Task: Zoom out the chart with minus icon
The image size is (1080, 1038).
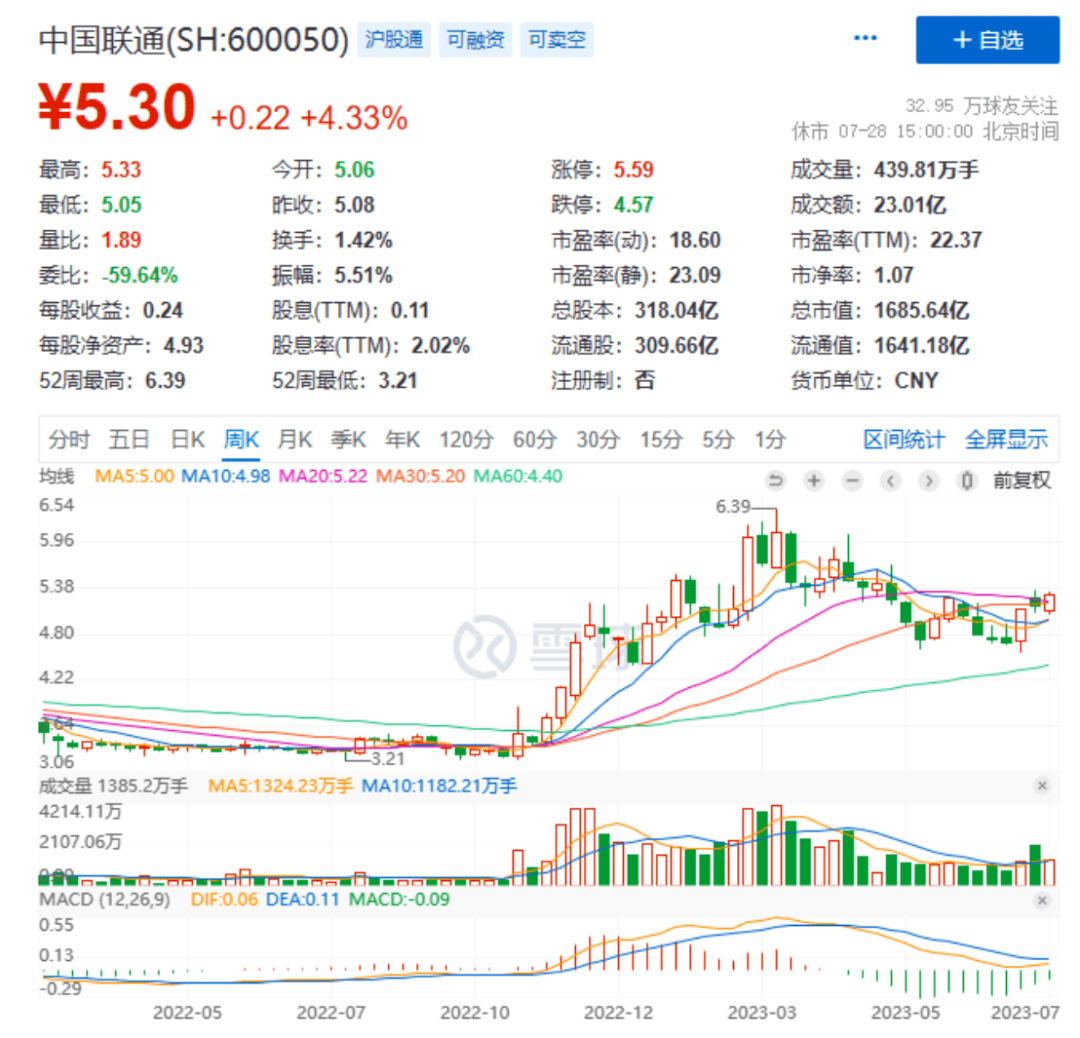Action: pos(852,481)
